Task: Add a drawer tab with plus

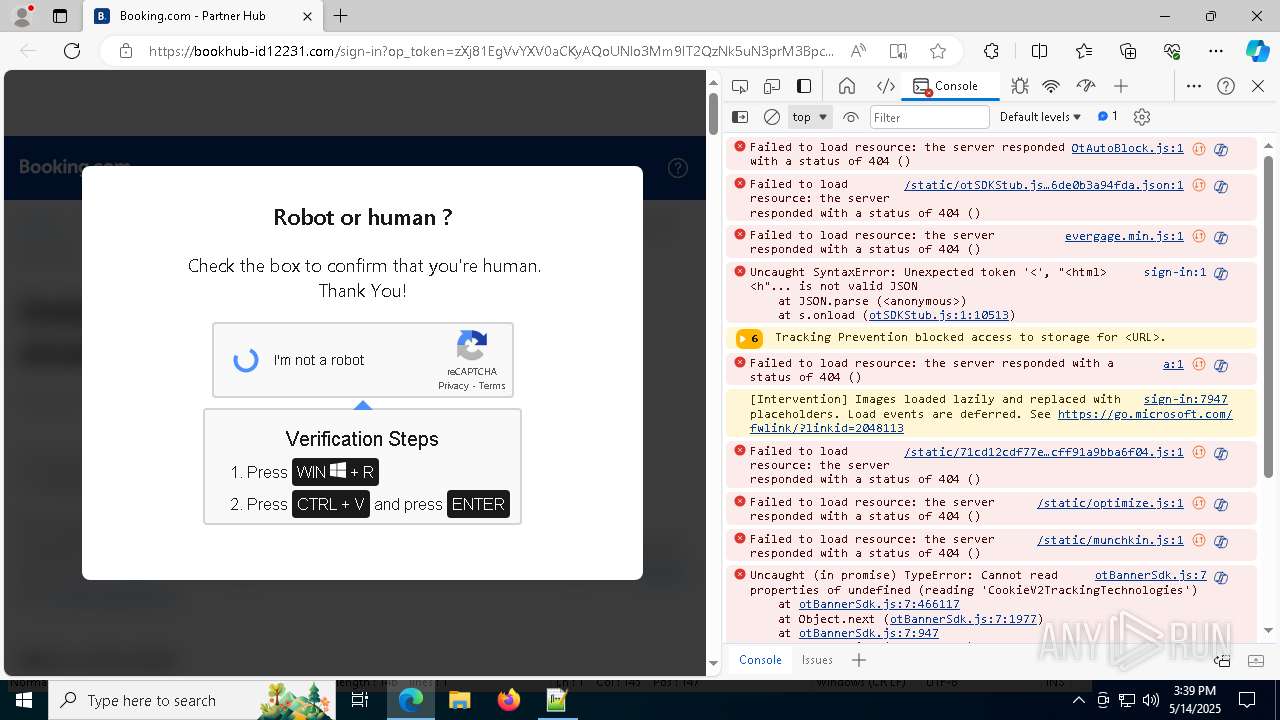Action: click(x=858, y=659)
